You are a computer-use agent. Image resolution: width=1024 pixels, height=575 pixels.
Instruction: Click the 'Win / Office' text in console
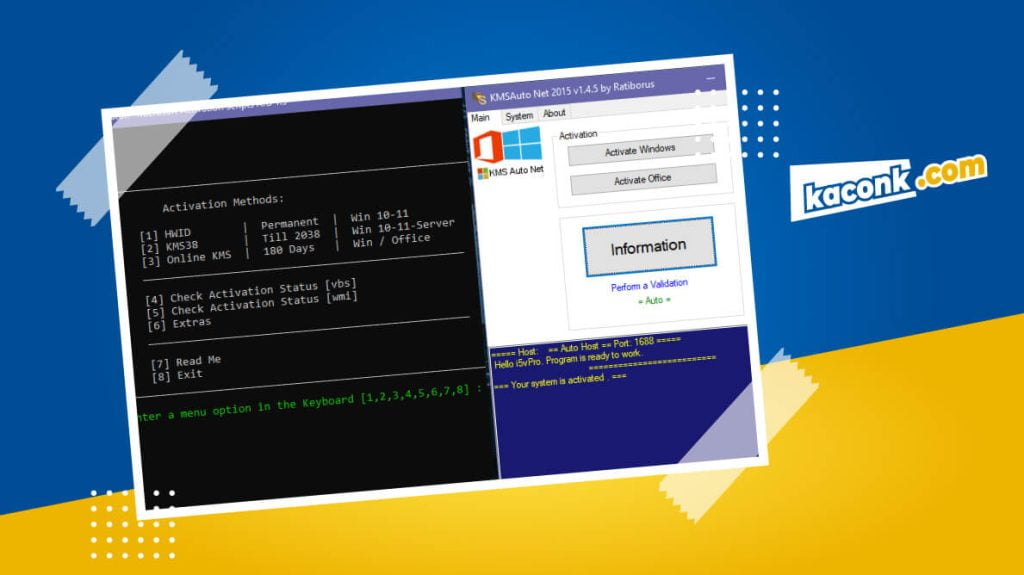(x=391, y=240)
